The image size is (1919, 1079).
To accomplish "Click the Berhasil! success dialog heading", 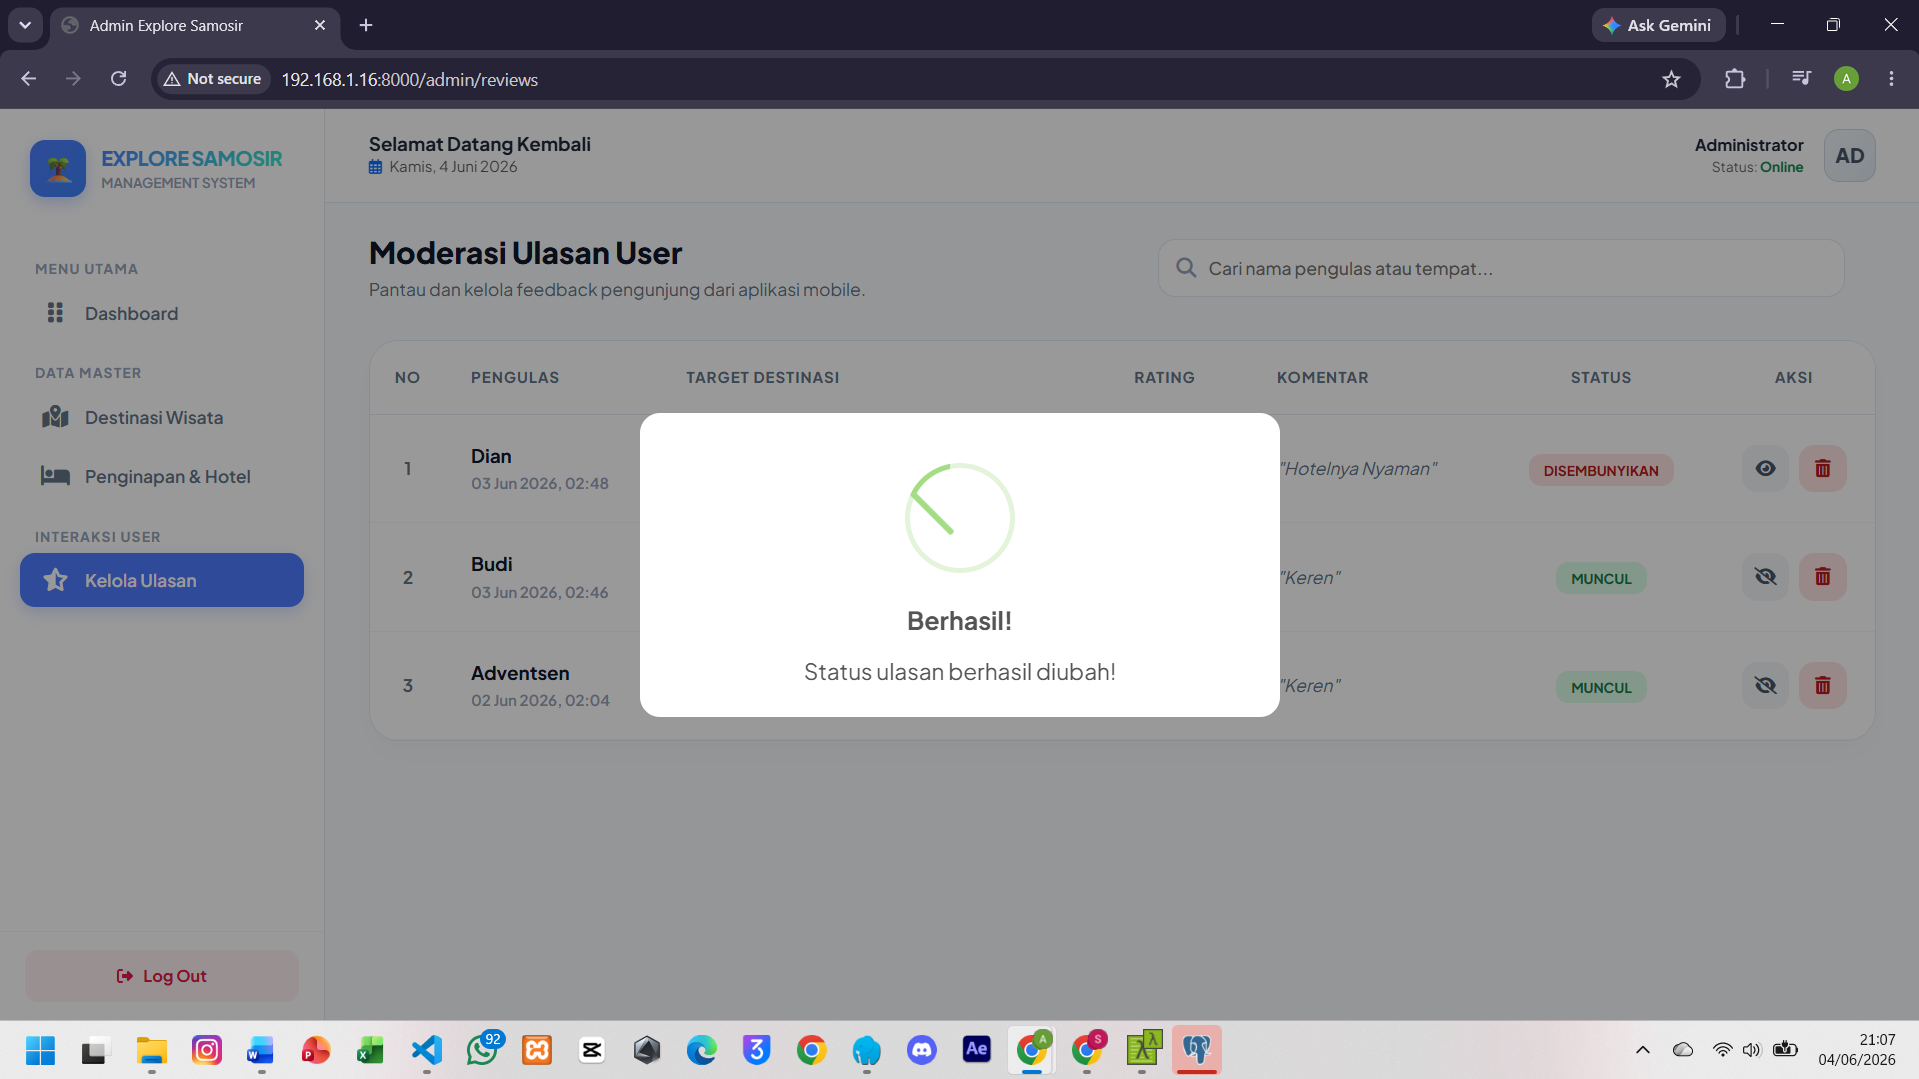I will point(959,621).
